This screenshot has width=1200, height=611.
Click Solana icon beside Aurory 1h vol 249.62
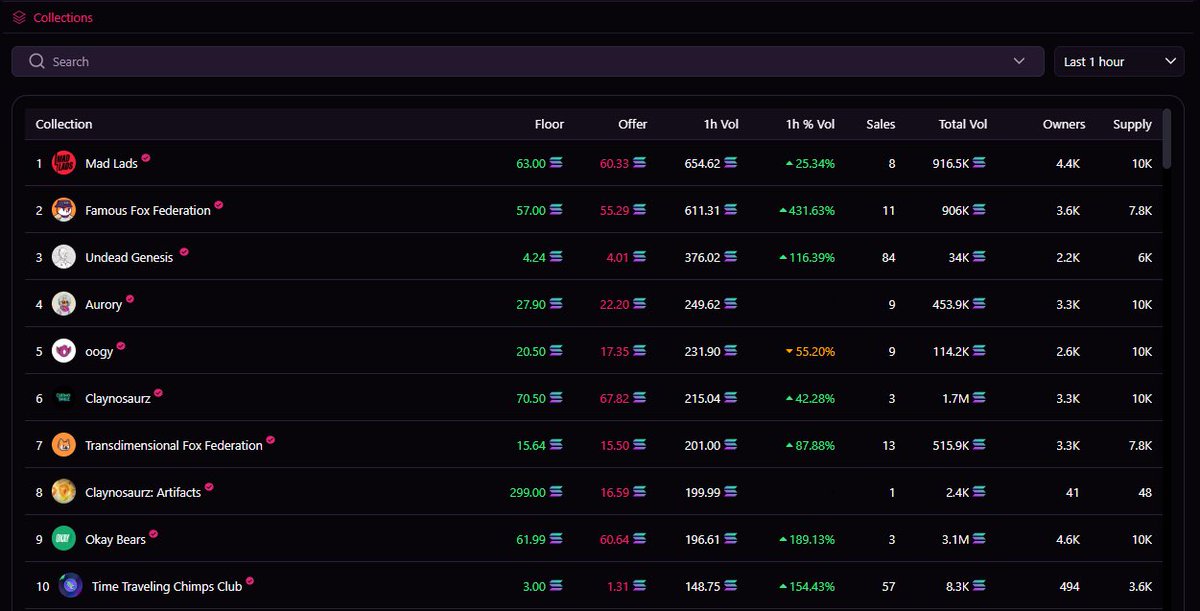(731, 304)
